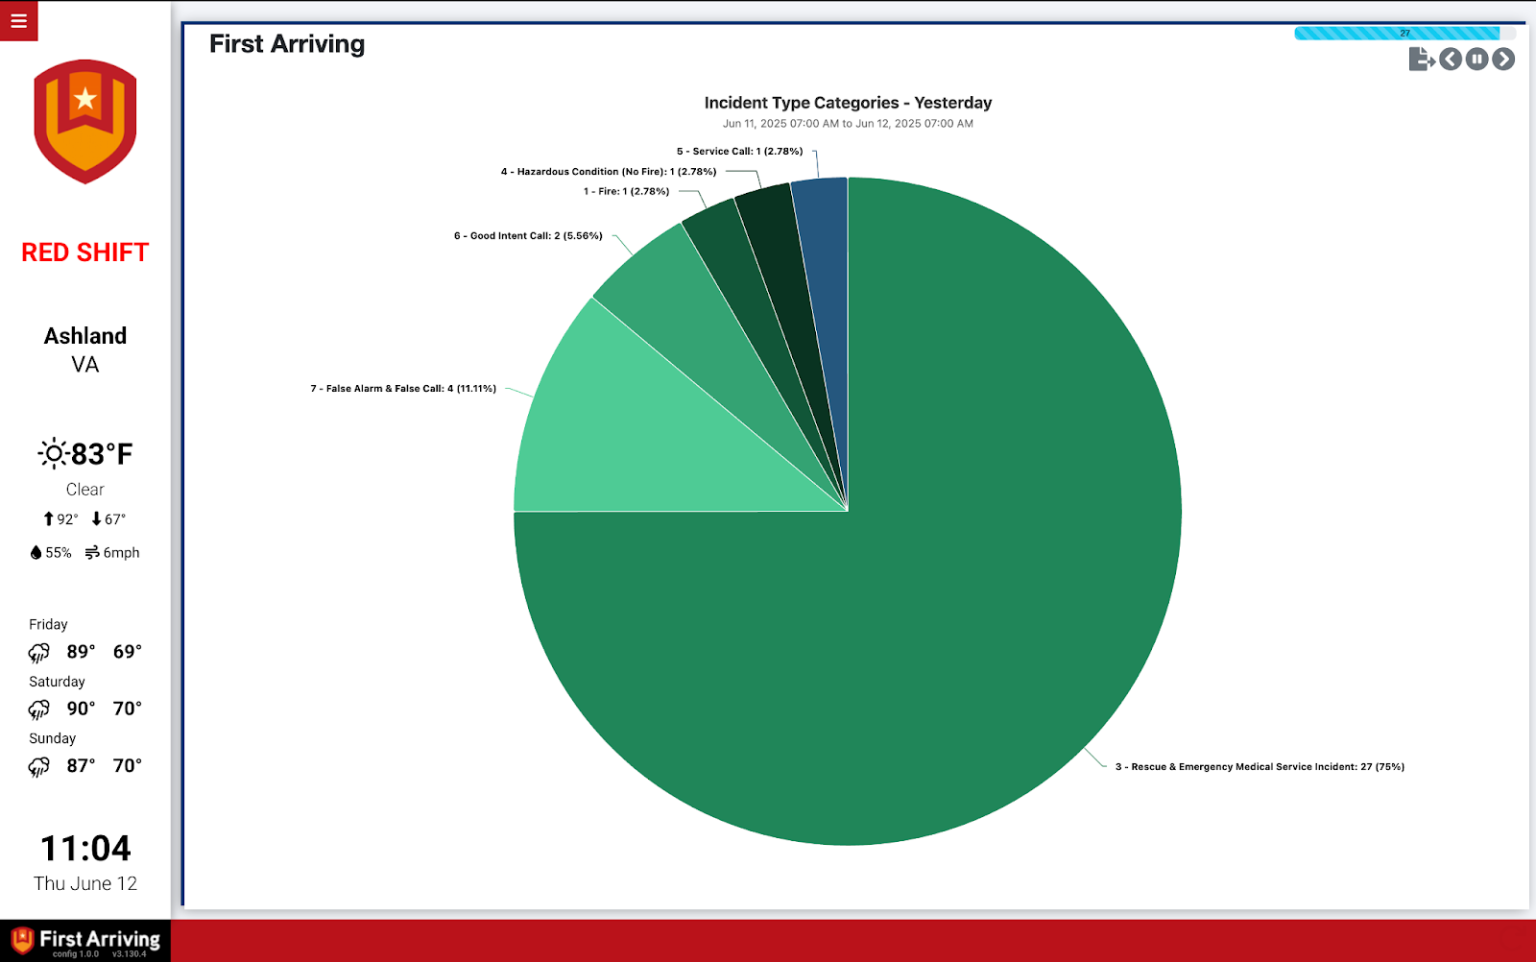The height and width of the screenshot is (962, 1536).
Task: Click the wind speed icon
Action: click(x=91, y=552)
